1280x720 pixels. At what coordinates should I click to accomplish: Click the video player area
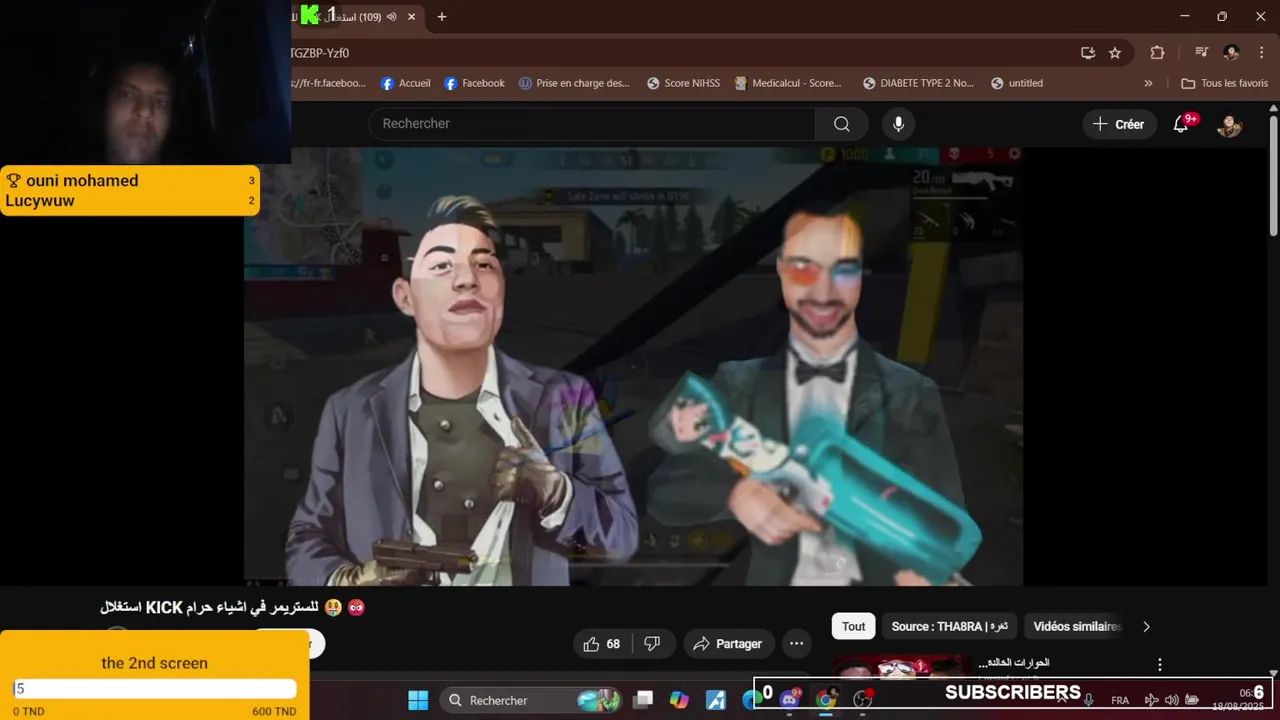tap(633, 366)
